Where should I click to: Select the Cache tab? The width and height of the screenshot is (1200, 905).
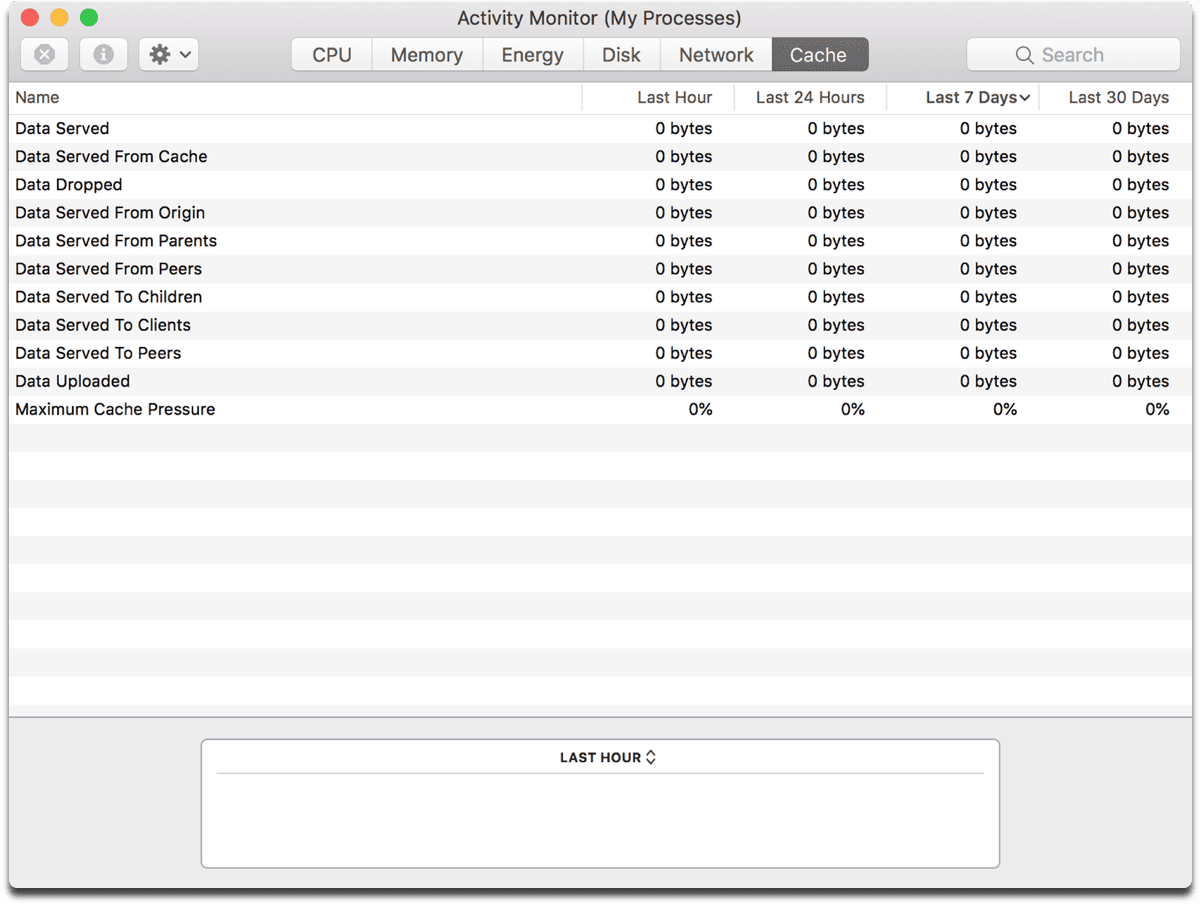819,55
